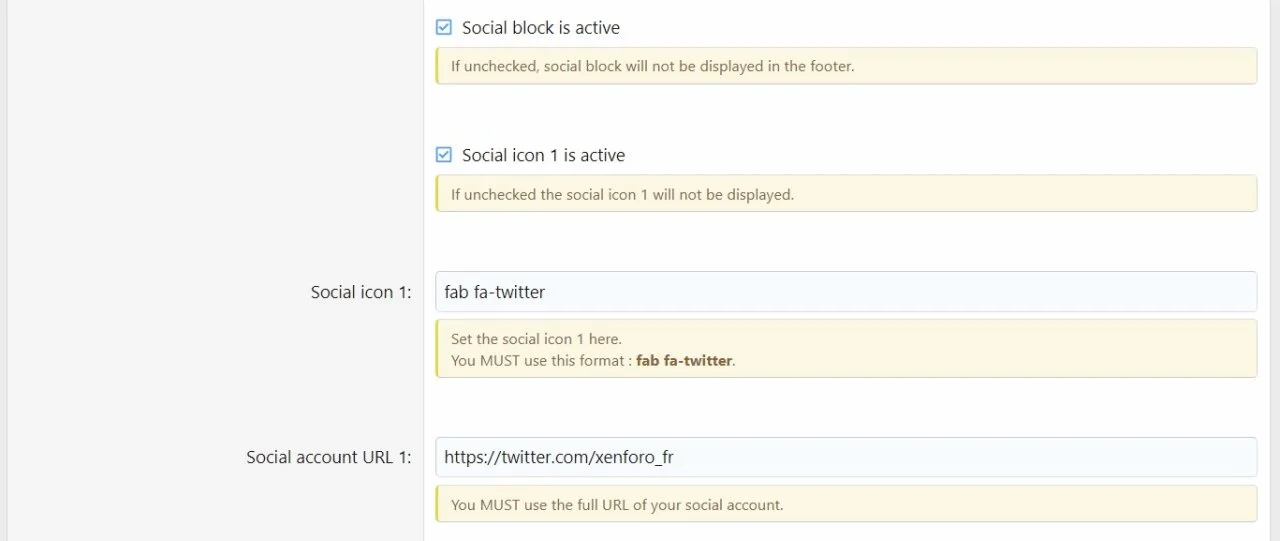
Task: Click the "Set the social icon 1 here" hint line
Action: tap(535, 339)
